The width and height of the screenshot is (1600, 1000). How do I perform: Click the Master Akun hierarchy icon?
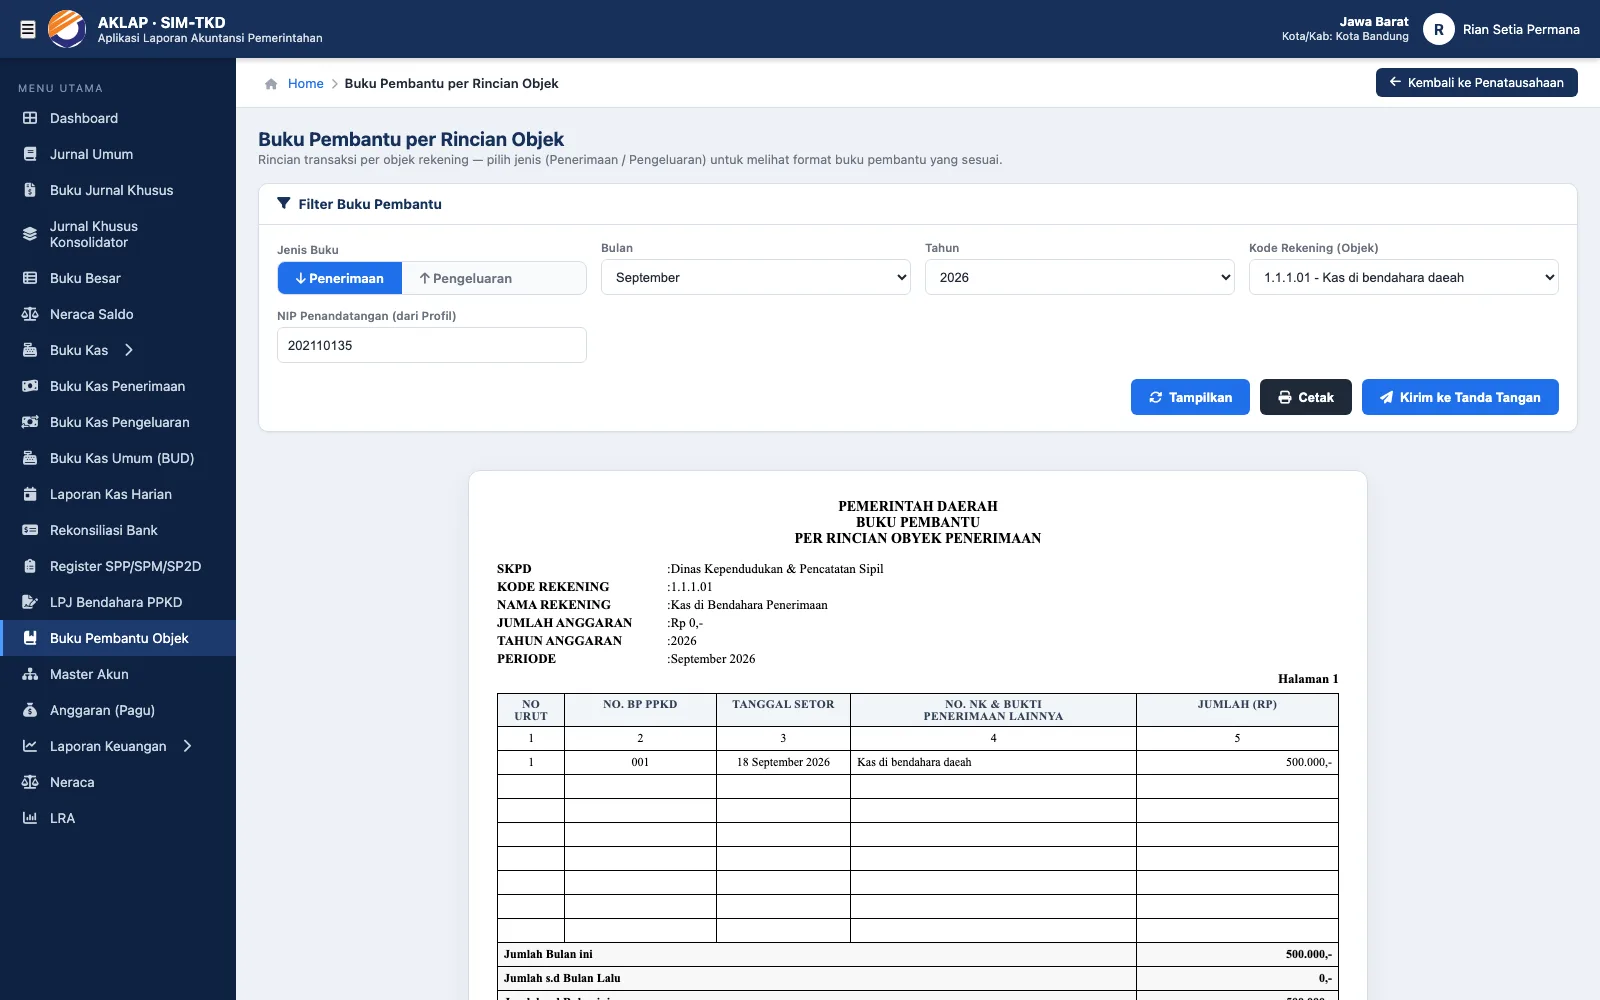[x=30, y=674]
